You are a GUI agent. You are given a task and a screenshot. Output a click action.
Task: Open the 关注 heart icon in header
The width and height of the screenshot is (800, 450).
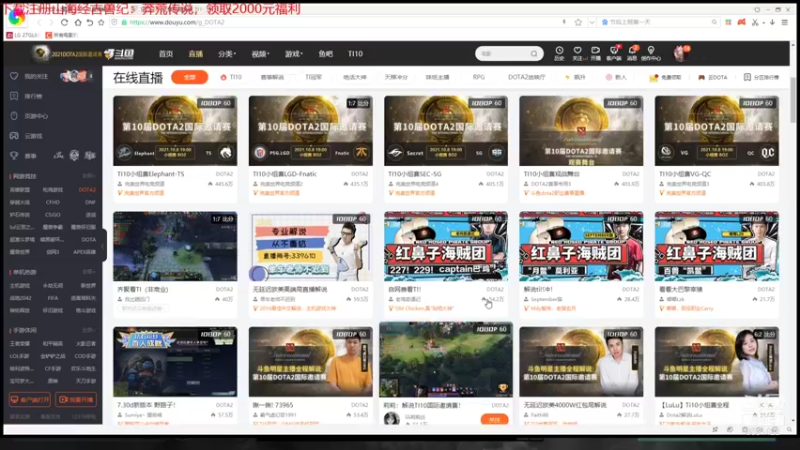point(578,53)
